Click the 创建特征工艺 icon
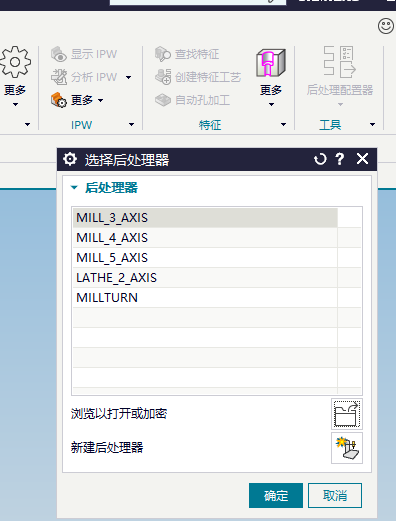 [x=163, y=77]
